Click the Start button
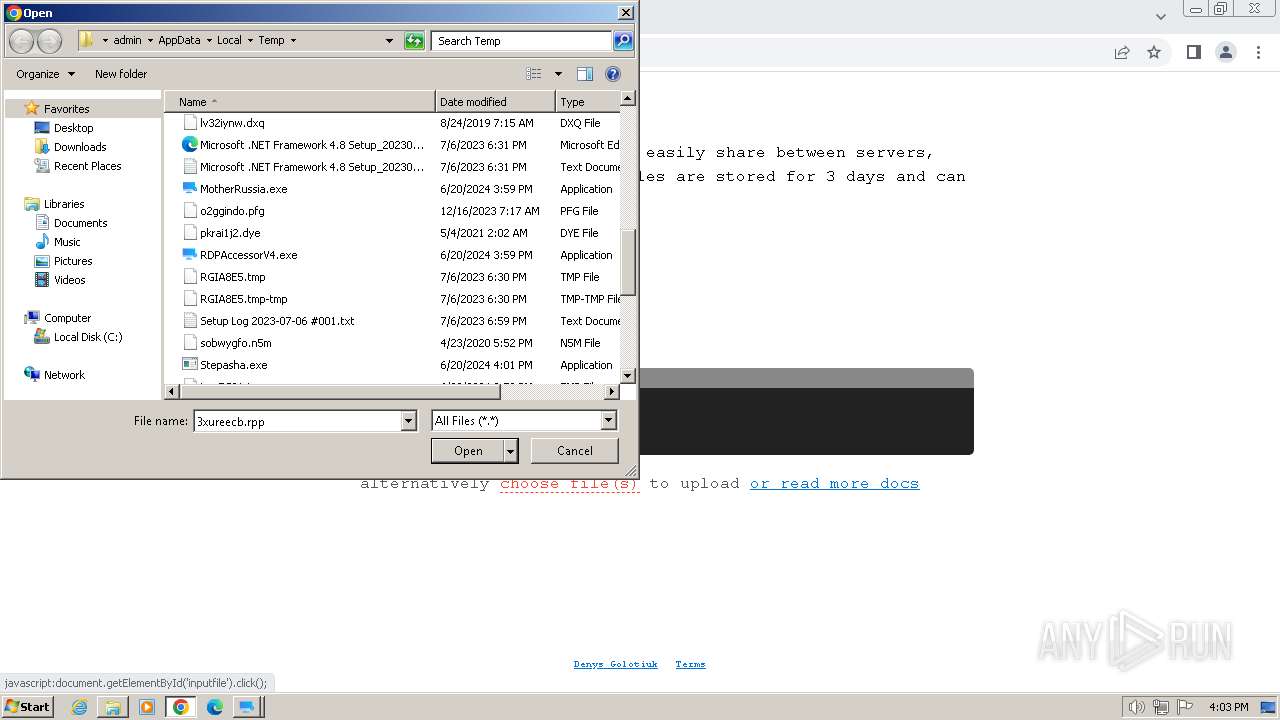 [28, 707]
